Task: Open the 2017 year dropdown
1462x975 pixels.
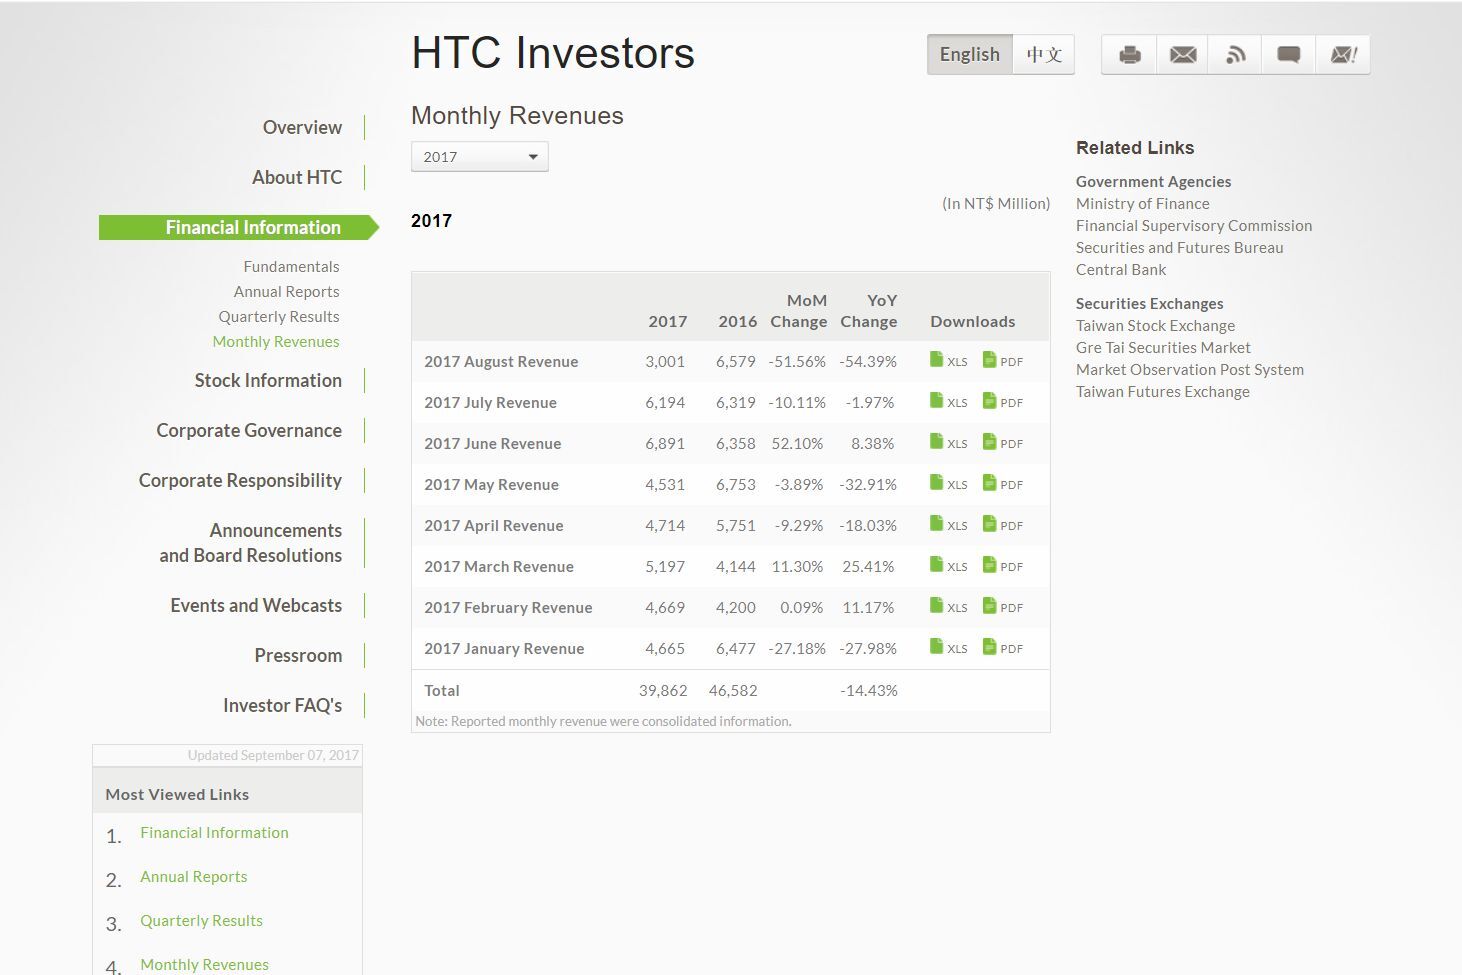Action: tap(480, 157)
